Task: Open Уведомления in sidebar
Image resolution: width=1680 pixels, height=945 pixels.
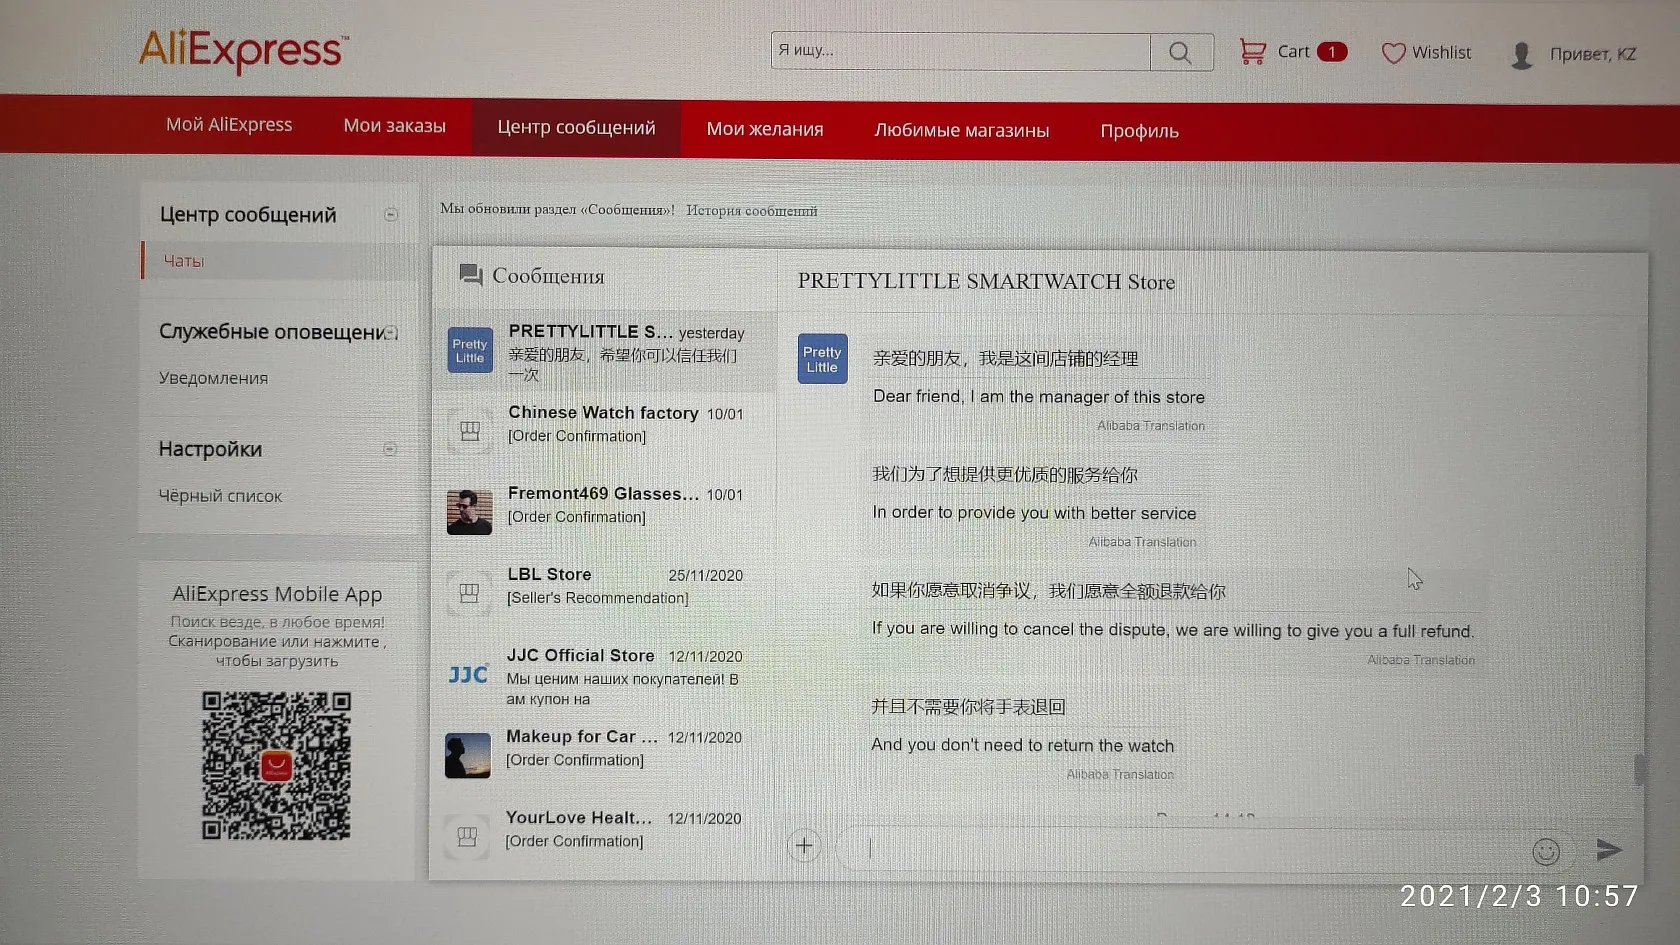Action: click(x=213, y=378)
